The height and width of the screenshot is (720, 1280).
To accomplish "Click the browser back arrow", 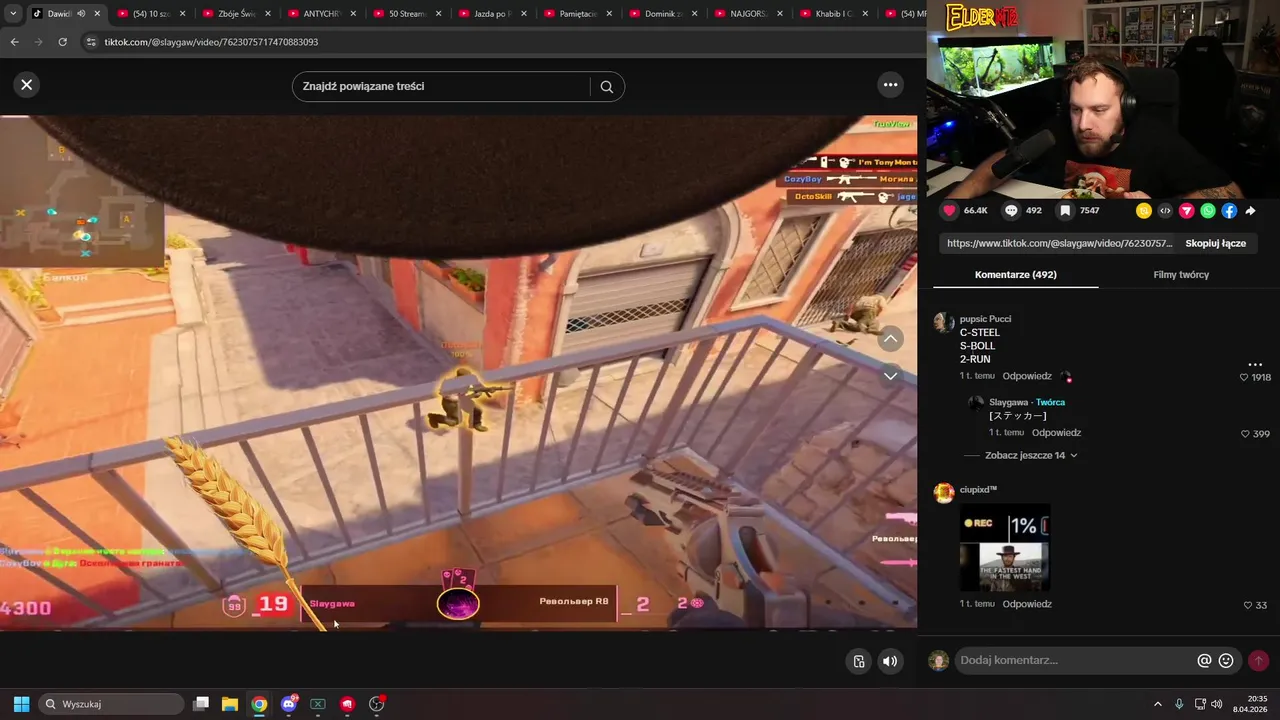I will [14, 42].
